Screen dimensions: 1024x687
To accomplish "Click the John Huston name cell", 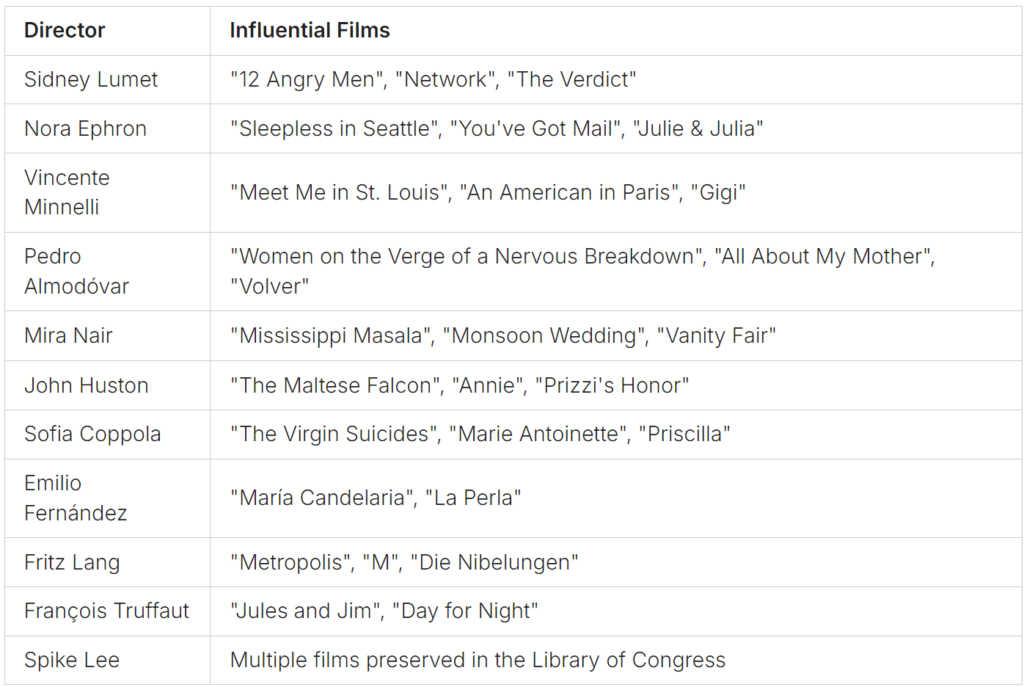I will [107, 385].
